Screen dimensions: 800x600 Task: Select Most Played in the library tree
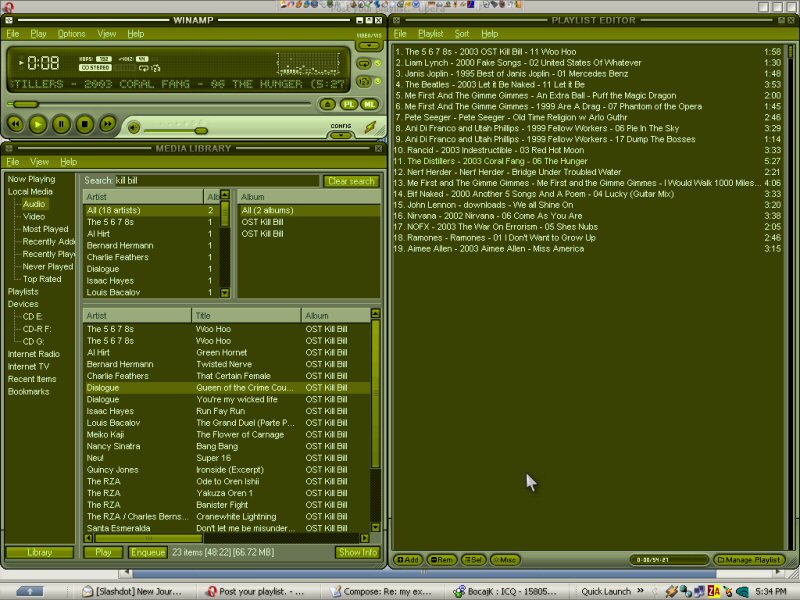[x=46, y=229]
